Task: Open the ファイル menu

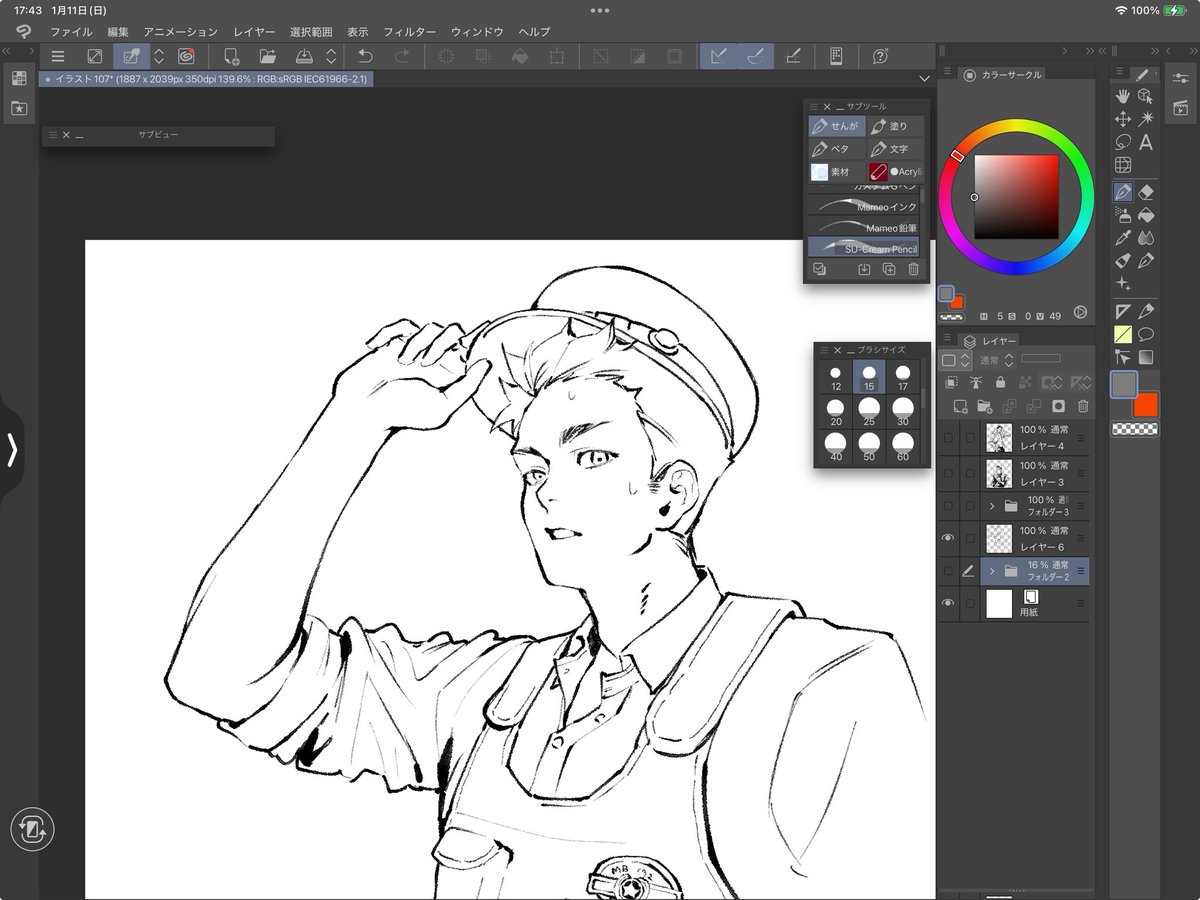Action: [71, 32]
